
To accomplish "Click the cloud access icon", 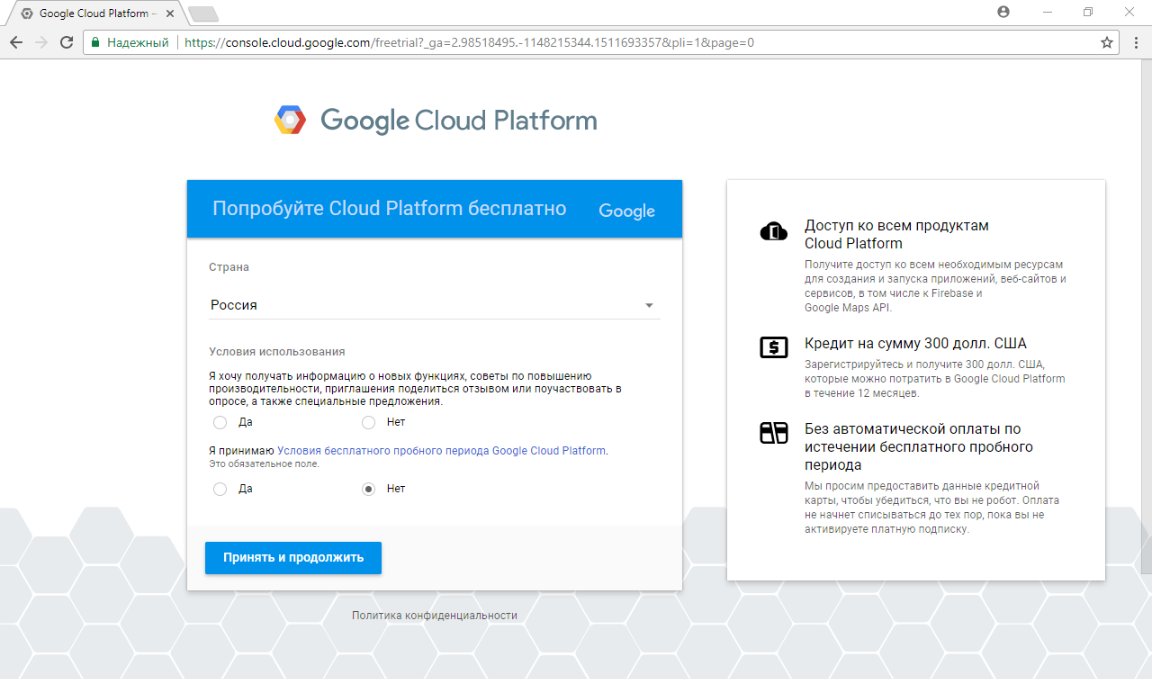I will coord(774,231).
